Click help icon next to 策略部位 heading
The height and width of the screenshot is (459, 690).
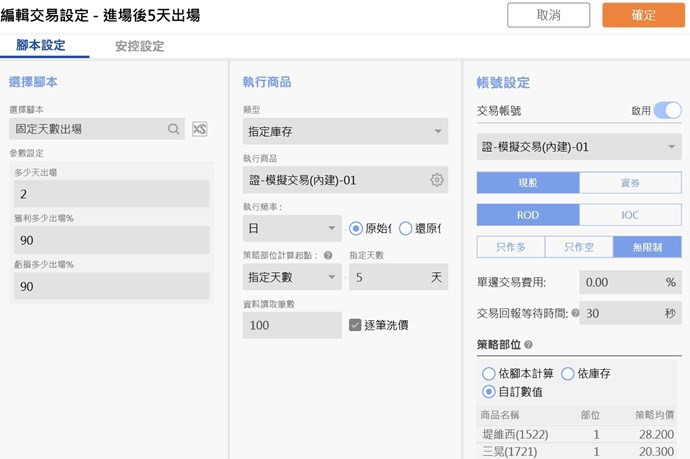(x=529, y=345)
